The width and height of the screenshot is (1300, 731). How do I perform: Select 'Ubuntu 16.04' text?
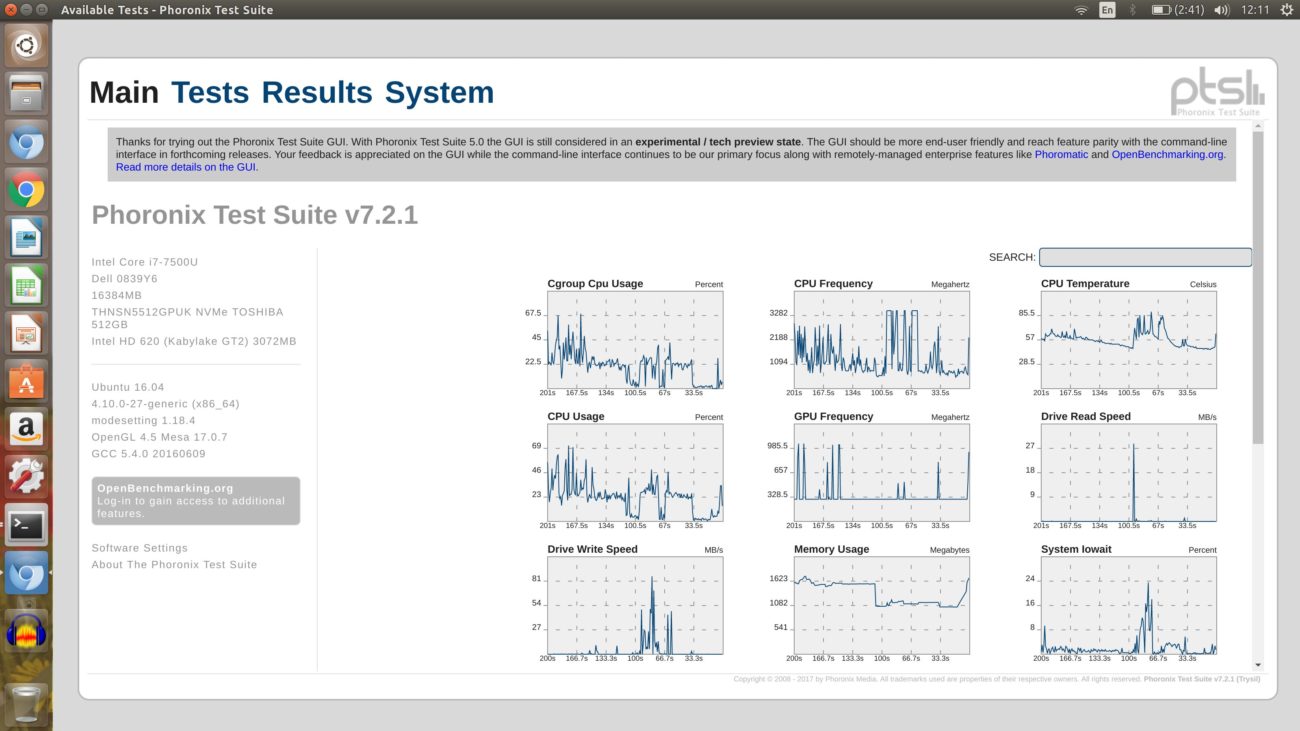128,387
